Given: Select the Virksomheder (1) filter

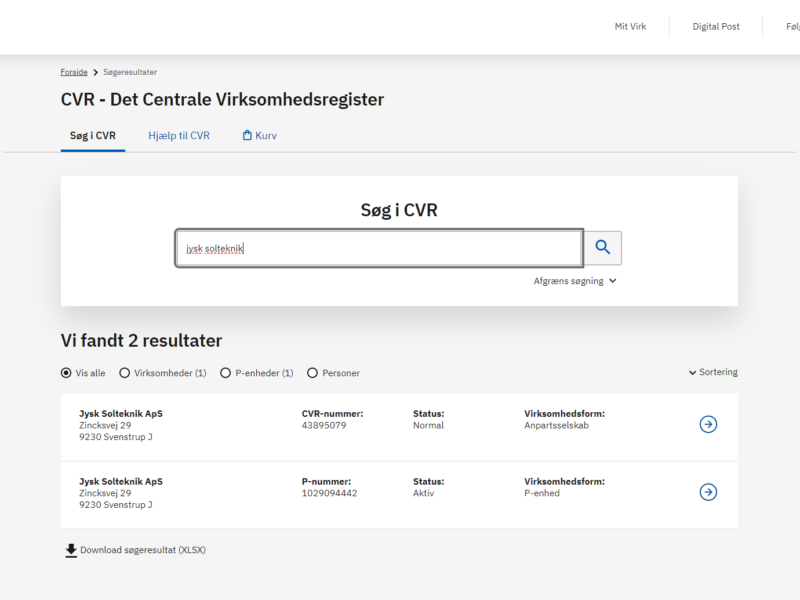Looking at the screenshot, I should (125, 373).
